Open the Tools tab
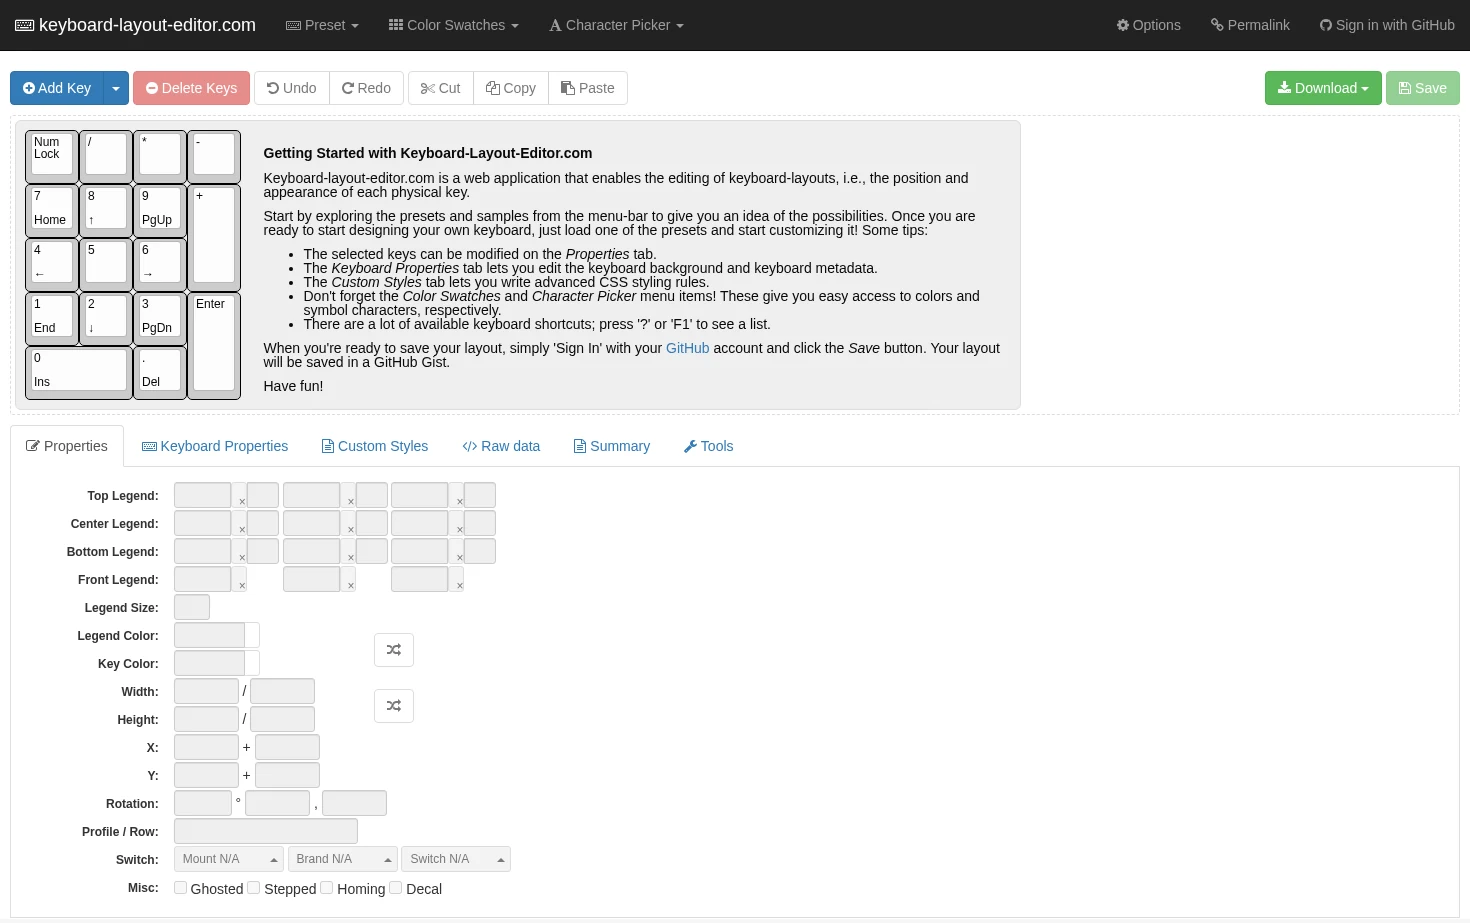Viewport: 1470px width, 923px height. click(x=709, y=446)
